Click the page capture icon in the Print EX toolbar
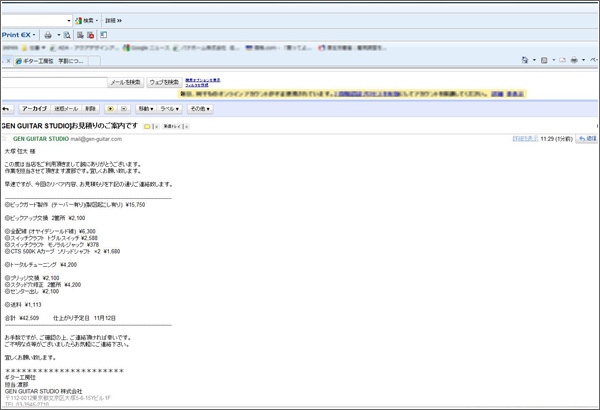 pyautogui.click(x=80, y=35)
